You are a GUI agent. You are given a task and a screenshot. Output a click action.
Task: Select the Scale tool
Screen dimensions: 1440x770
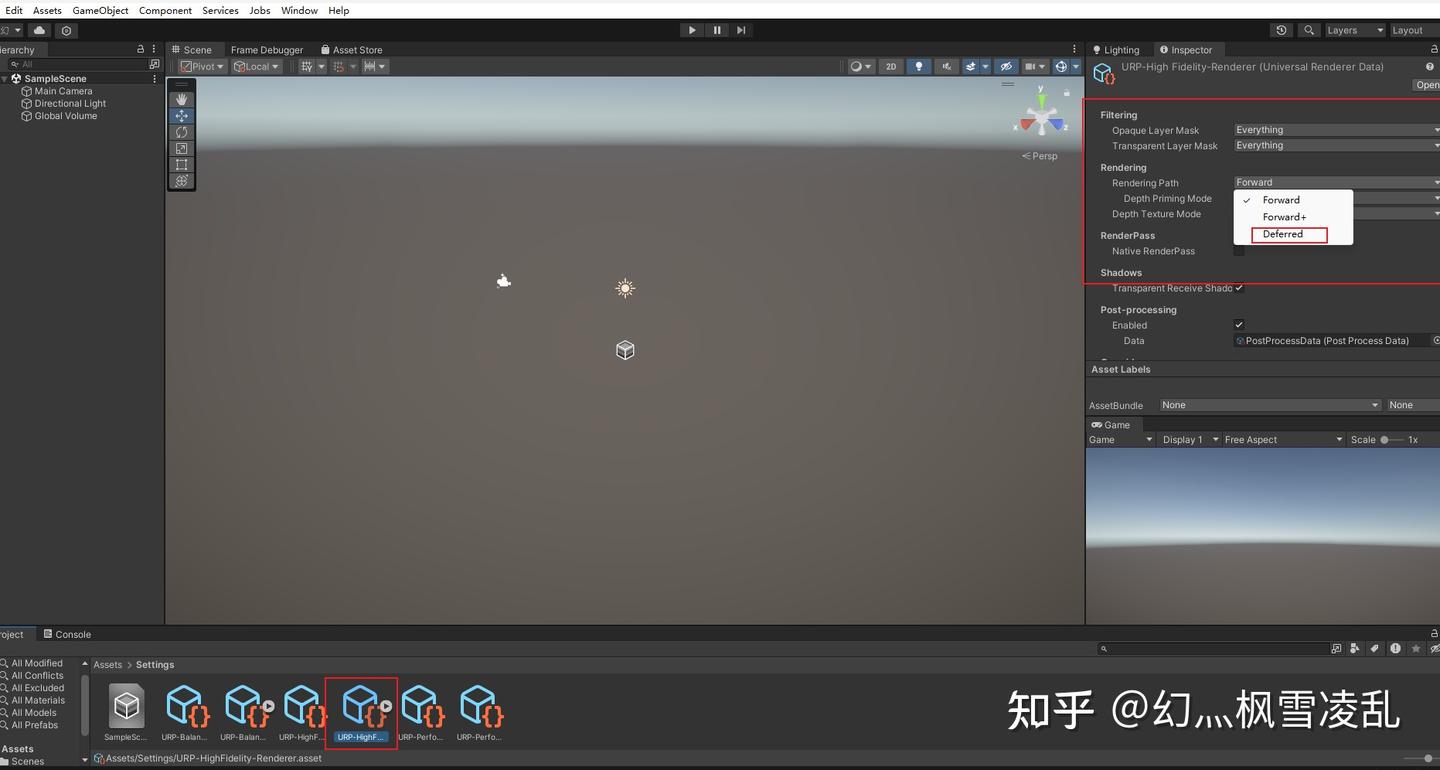tap(181, 148)
